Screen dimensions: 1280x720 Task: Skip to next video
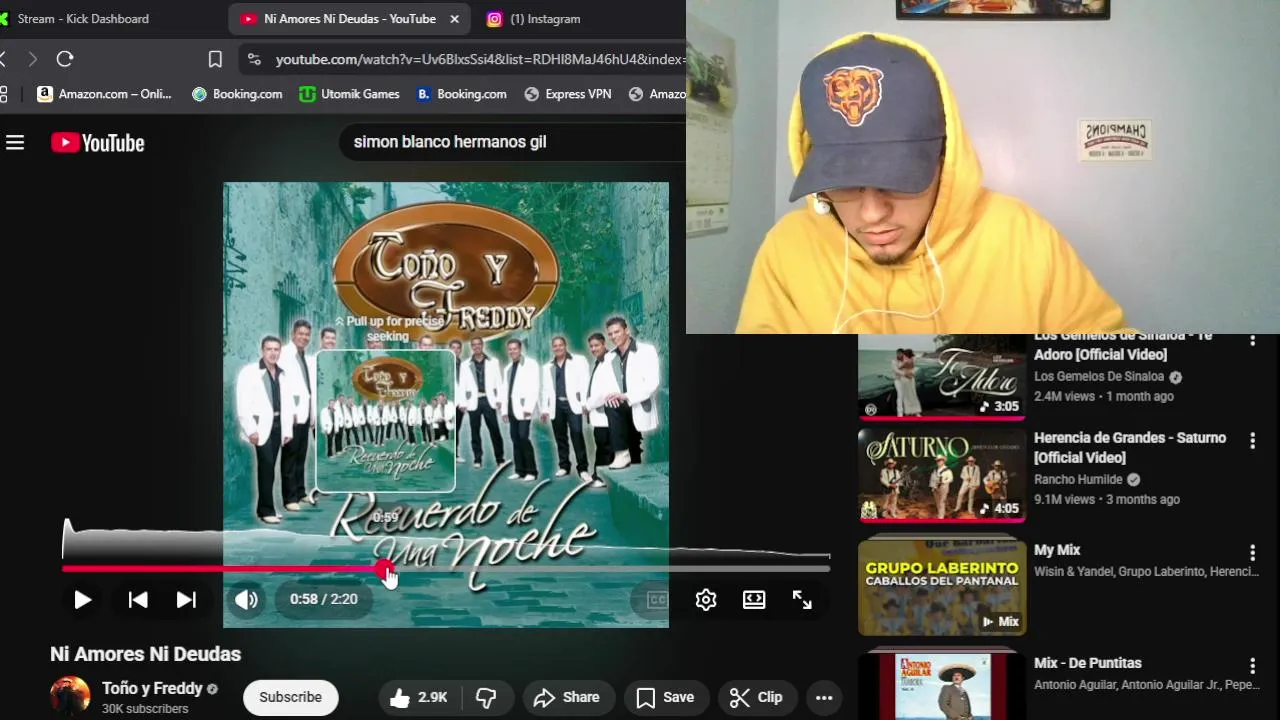(x=186, y=599)
